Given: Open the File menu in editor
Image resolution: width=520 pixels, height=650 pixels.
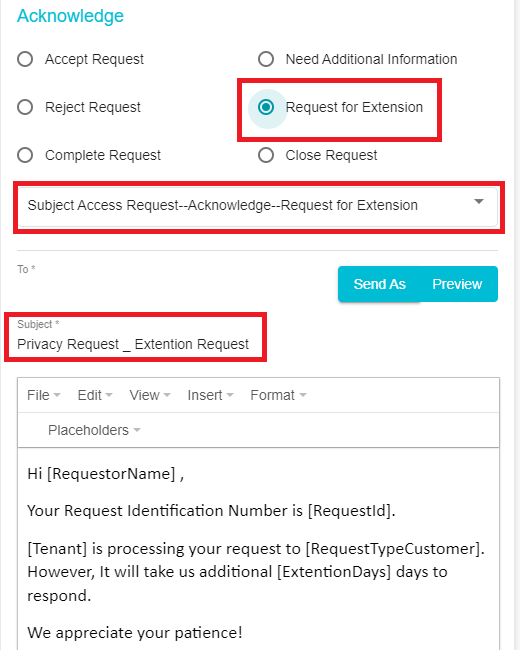Looking at the screenshot, I should [44, 395].
